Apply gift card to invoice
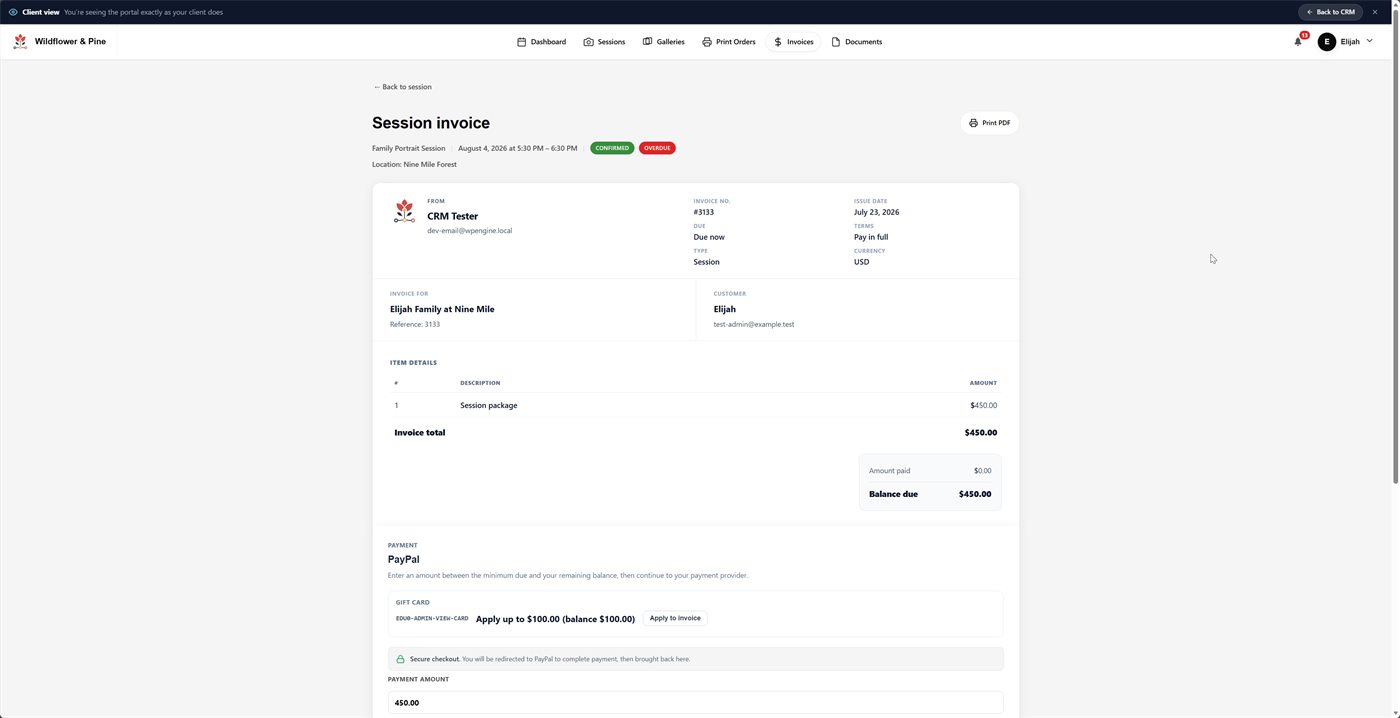 (x=675, y=618)
